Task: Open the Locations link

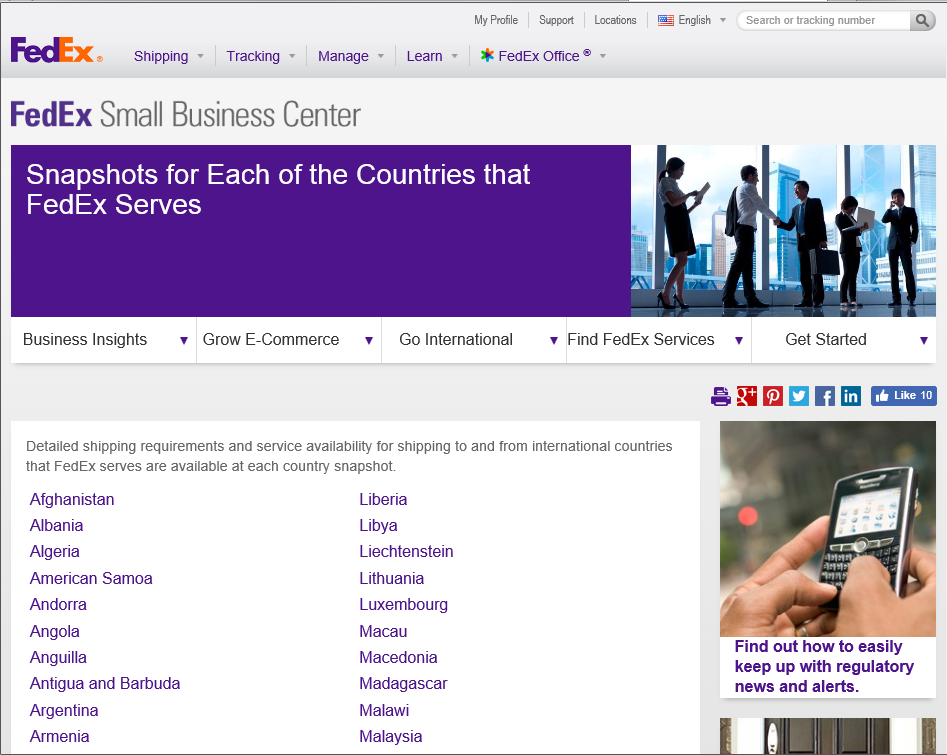Action: 615,20
